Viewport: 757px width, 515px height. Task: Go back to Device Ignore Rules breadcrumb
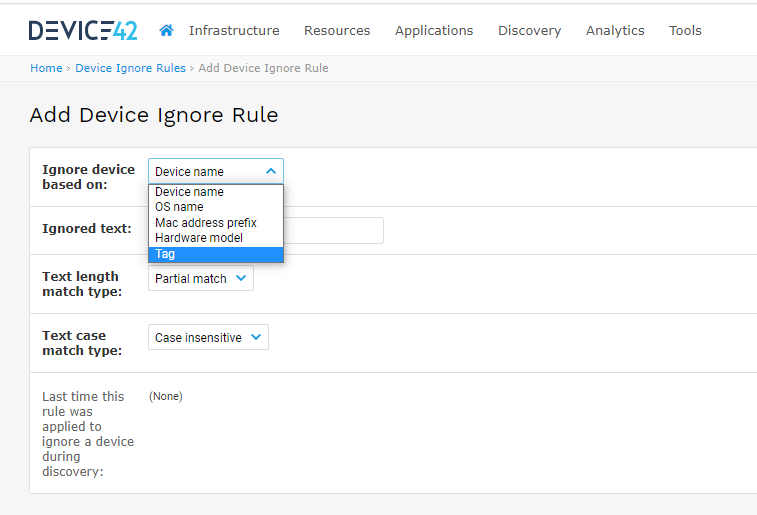point(130,68)
